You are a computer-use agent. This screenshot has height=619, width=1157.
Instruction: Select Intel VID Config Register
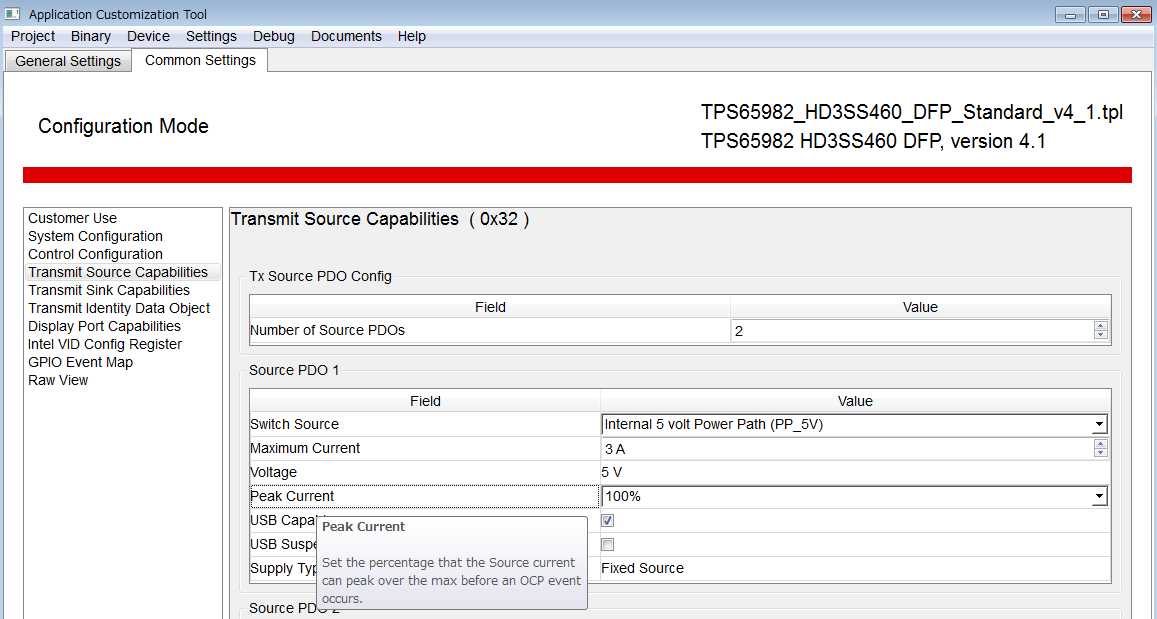coord(105,345)
